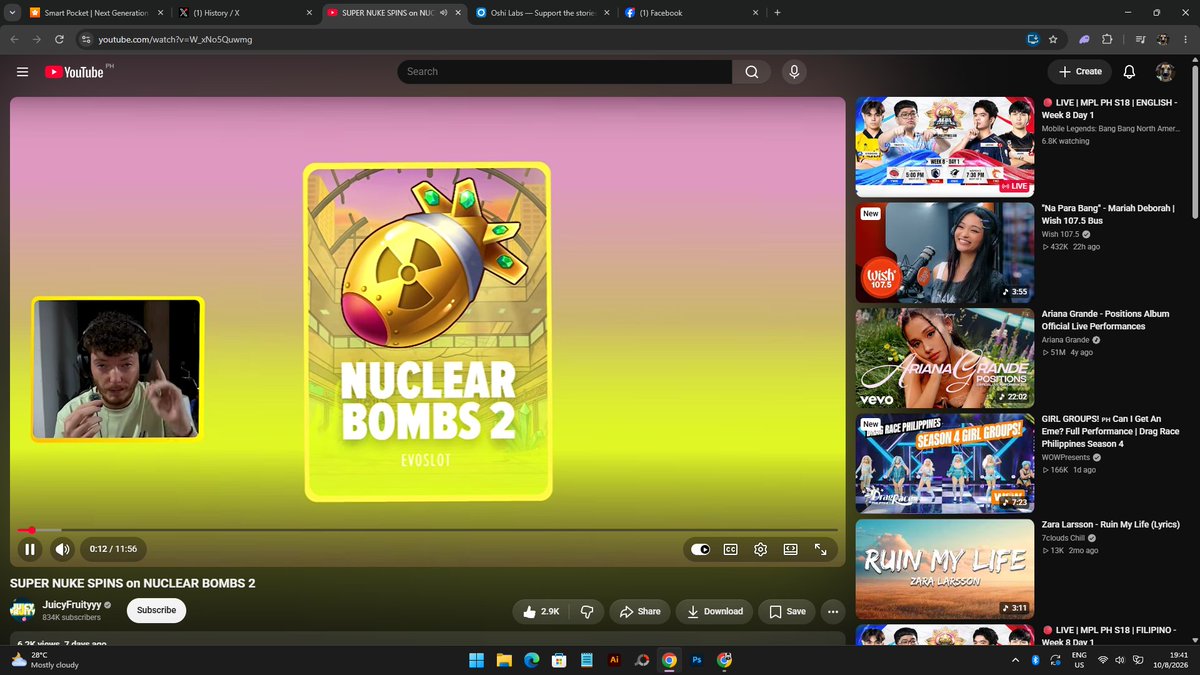Open a new browser tab

(x=777, y=12)
